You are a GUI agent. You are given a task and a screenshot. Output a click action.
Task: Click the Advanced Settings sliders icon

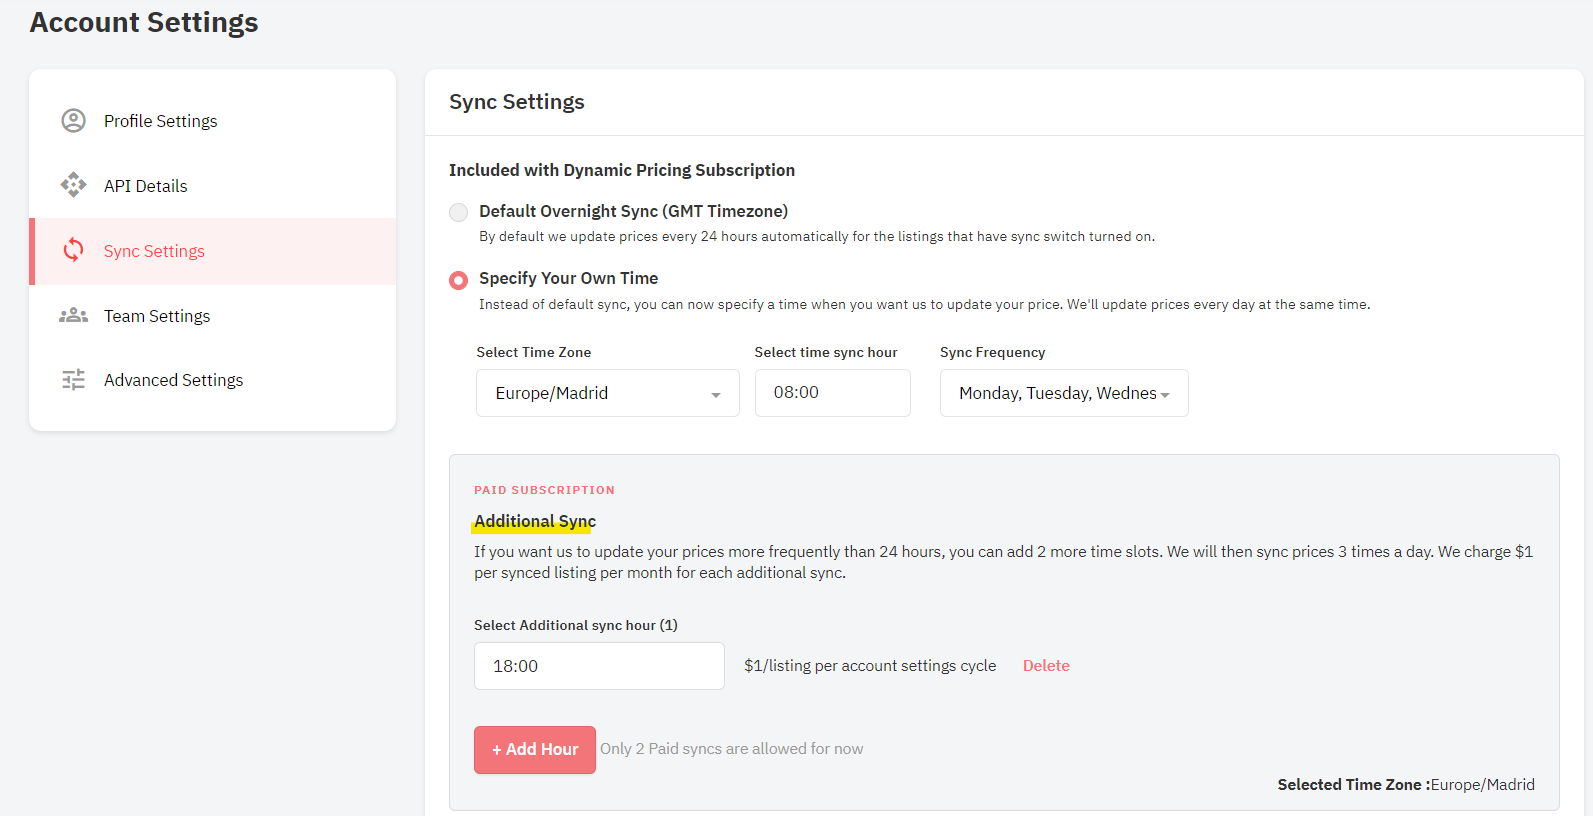click(73, 380)
